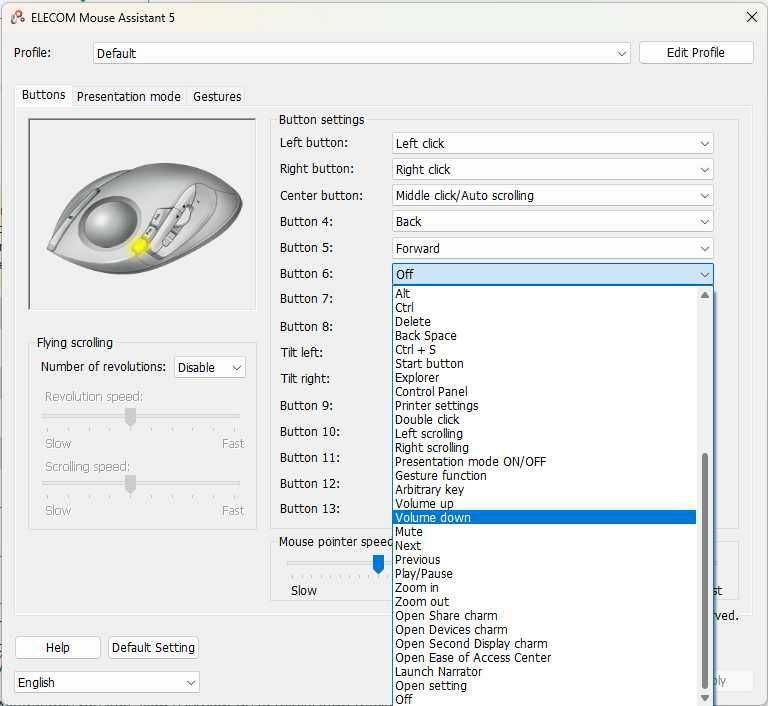The height and width of the screenshot is (706, 768).
Task: Select Double click option
Action: coord(545,420)
